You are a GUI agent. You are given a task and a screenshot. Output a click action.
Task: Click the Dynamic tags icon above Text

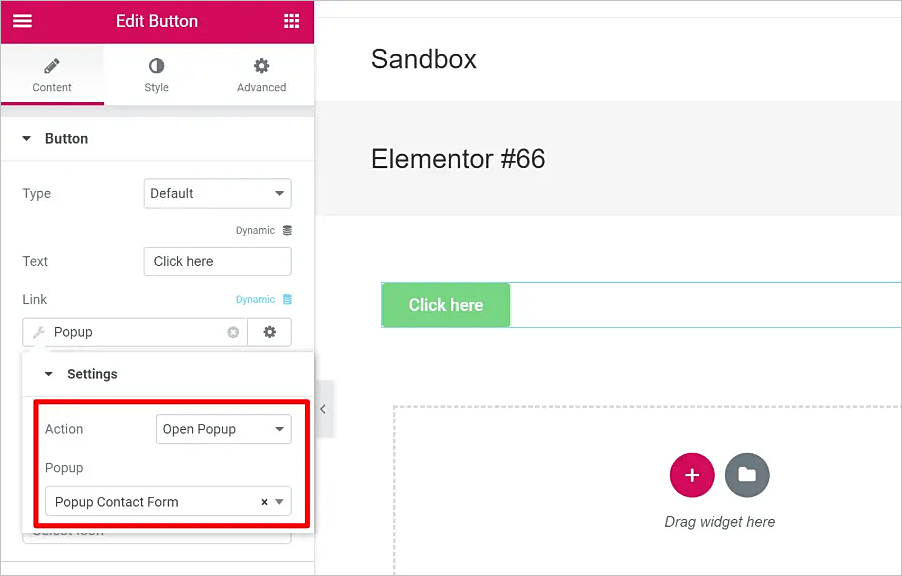pos(287,230)
